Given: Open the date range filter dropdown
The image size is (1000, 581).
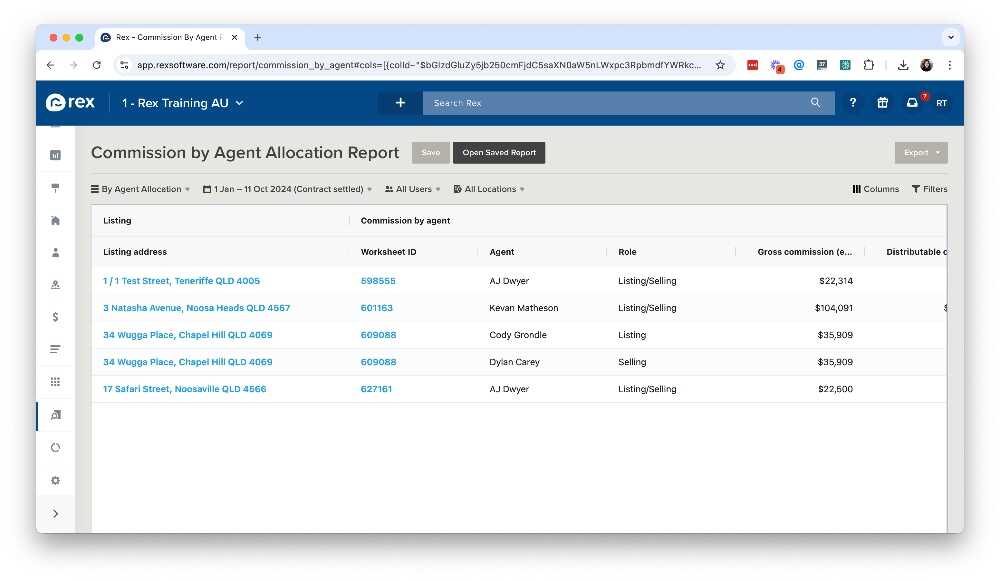Looking at the screenshot, I should [287, 189].
